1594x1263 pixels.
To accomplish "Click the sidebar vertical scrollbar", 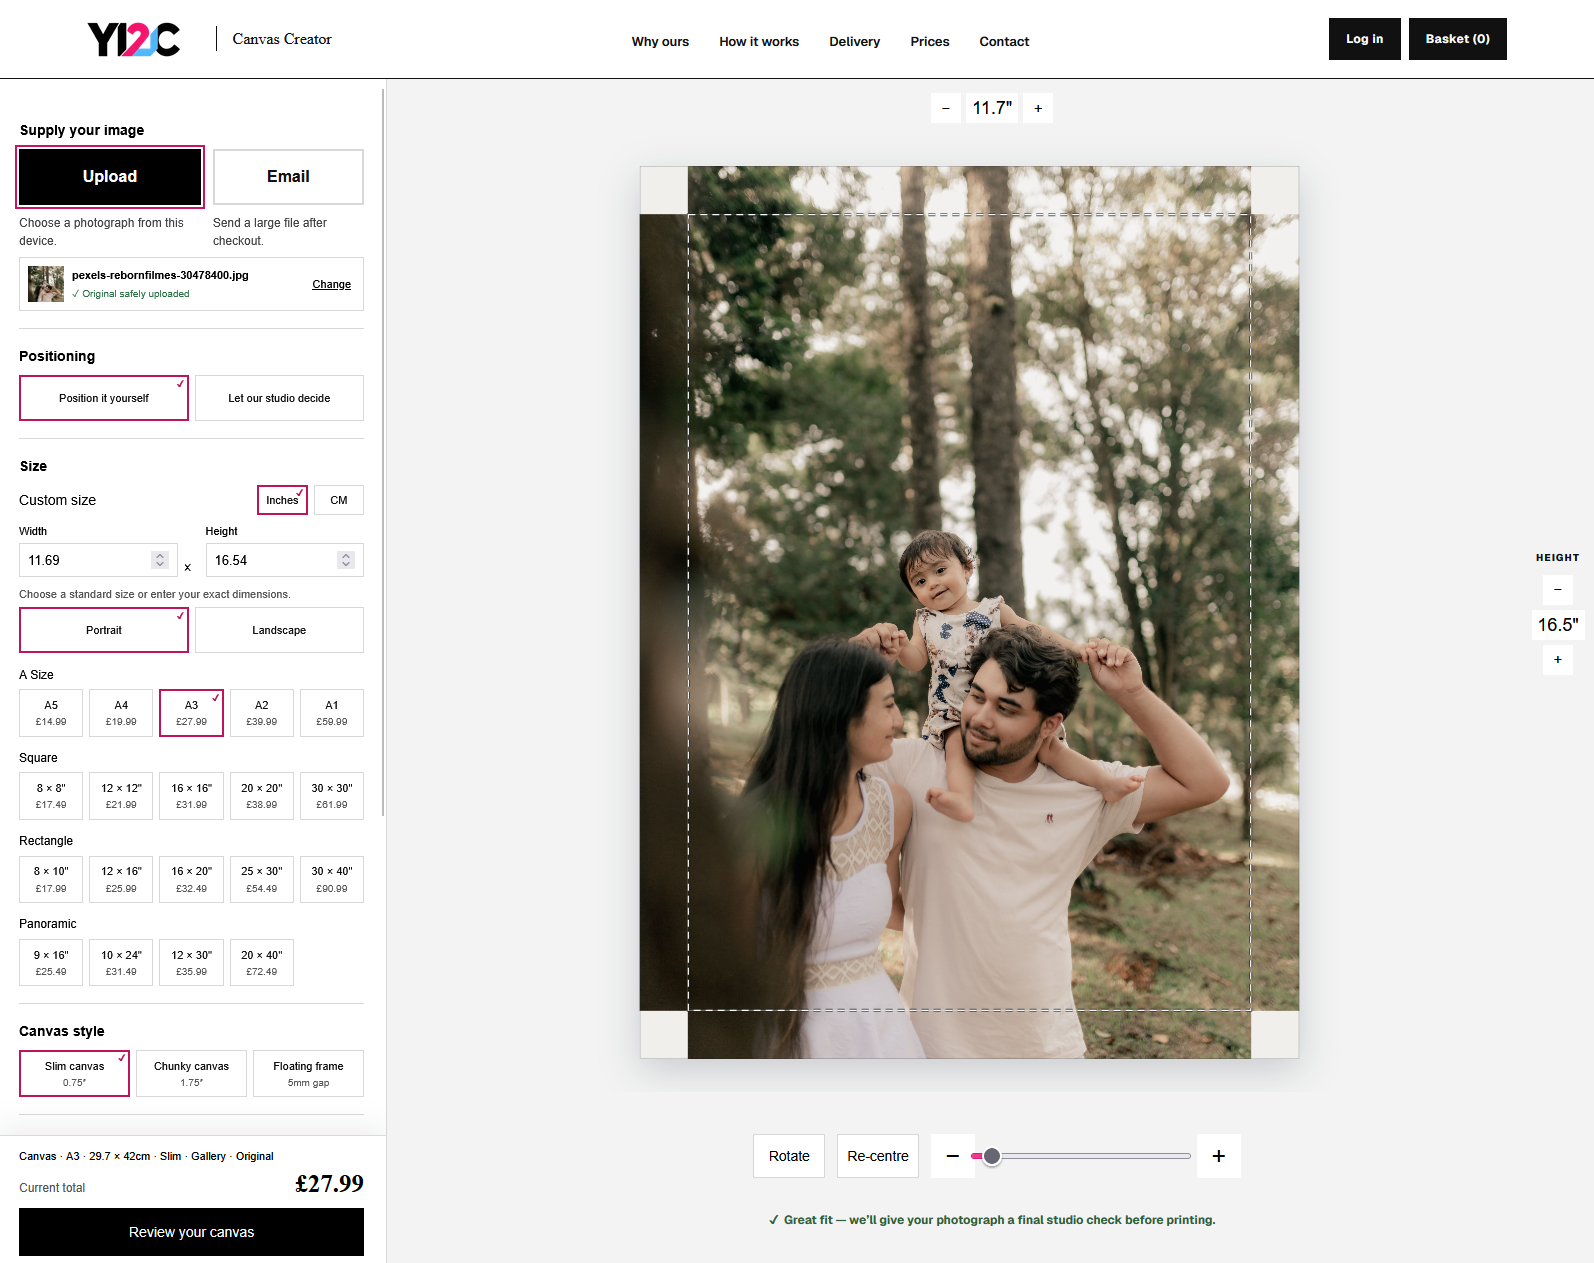I will coord(383,450).
